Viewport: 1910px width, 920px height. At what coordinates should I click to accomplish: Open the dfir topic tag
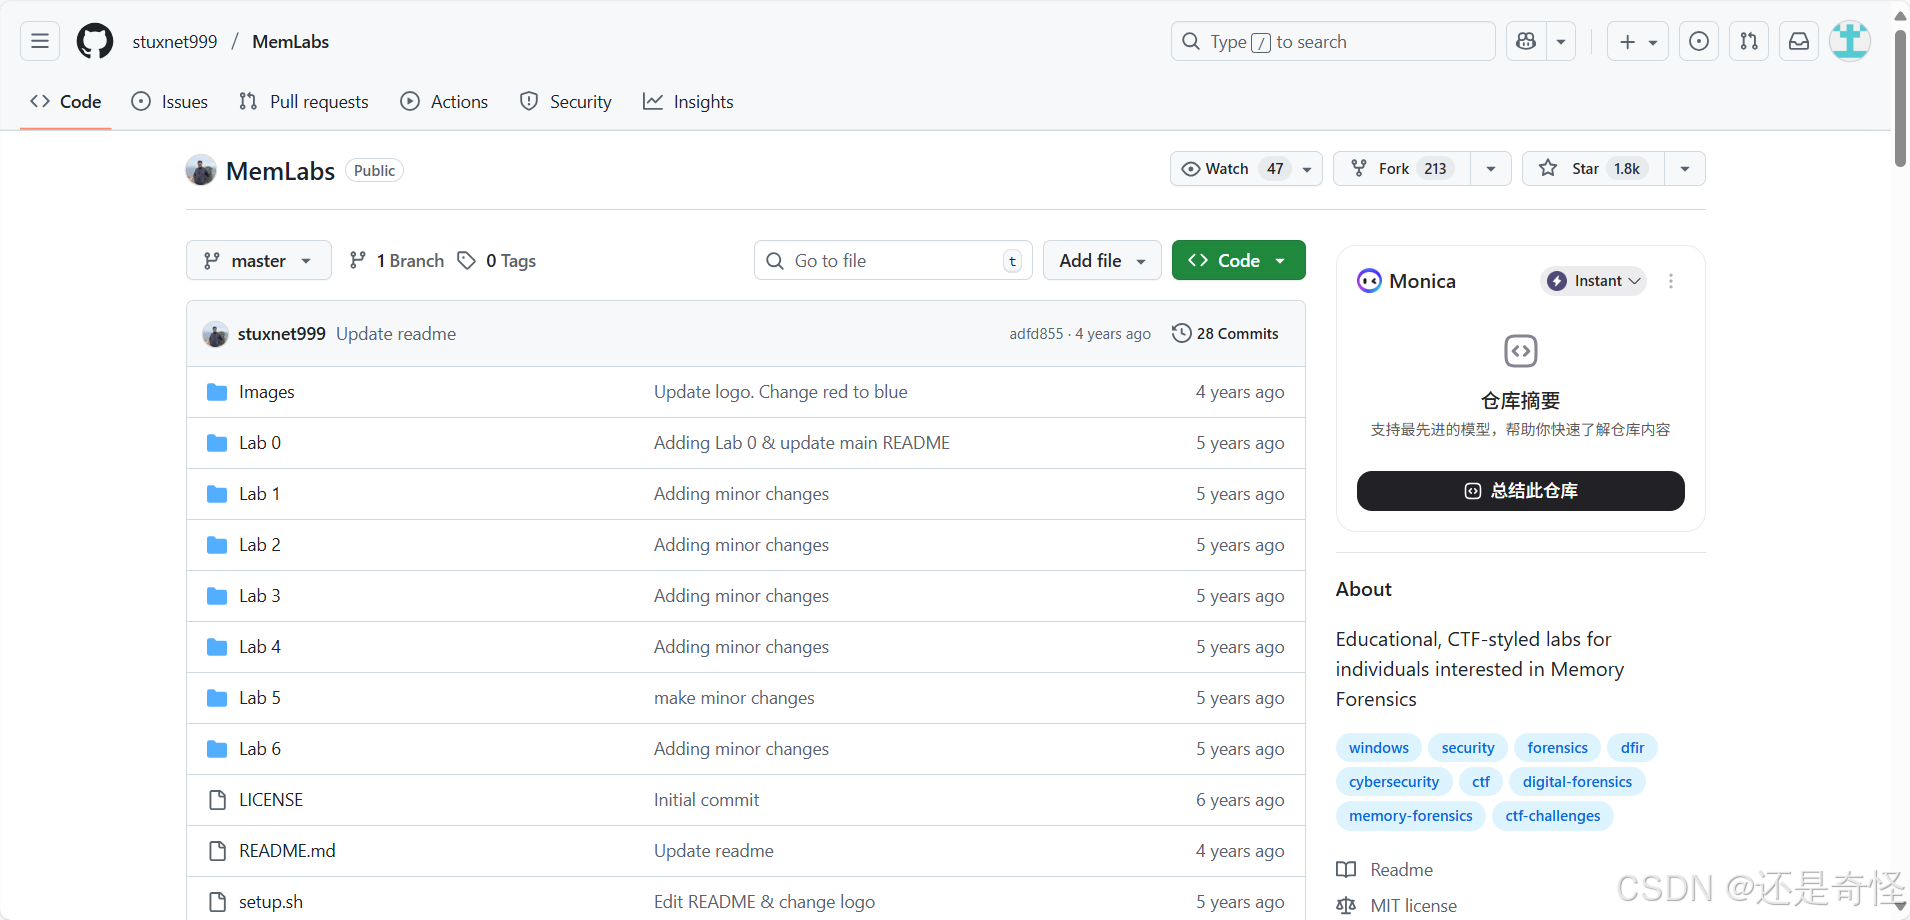1633,748
